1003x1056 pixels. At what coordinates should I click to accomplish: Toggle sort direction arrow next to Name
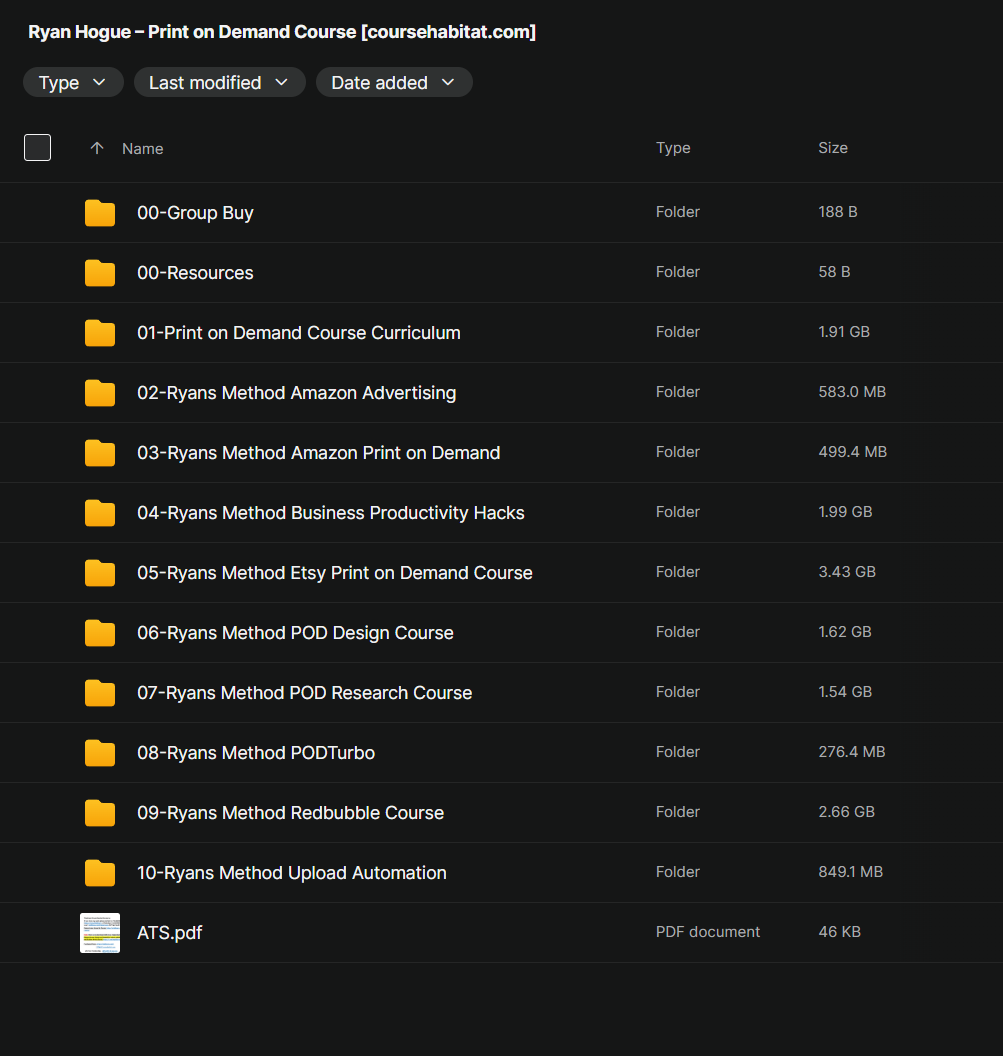(x=97, y=148)
